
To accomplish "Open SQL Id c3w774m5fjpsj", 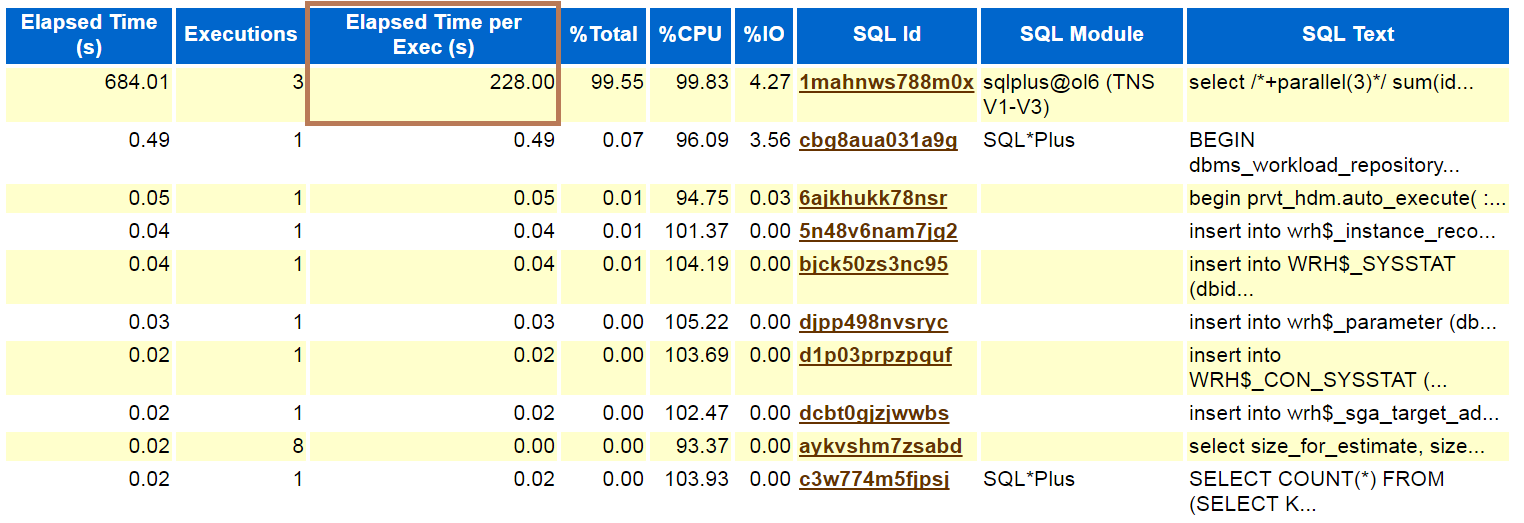I will pos(874,480).
